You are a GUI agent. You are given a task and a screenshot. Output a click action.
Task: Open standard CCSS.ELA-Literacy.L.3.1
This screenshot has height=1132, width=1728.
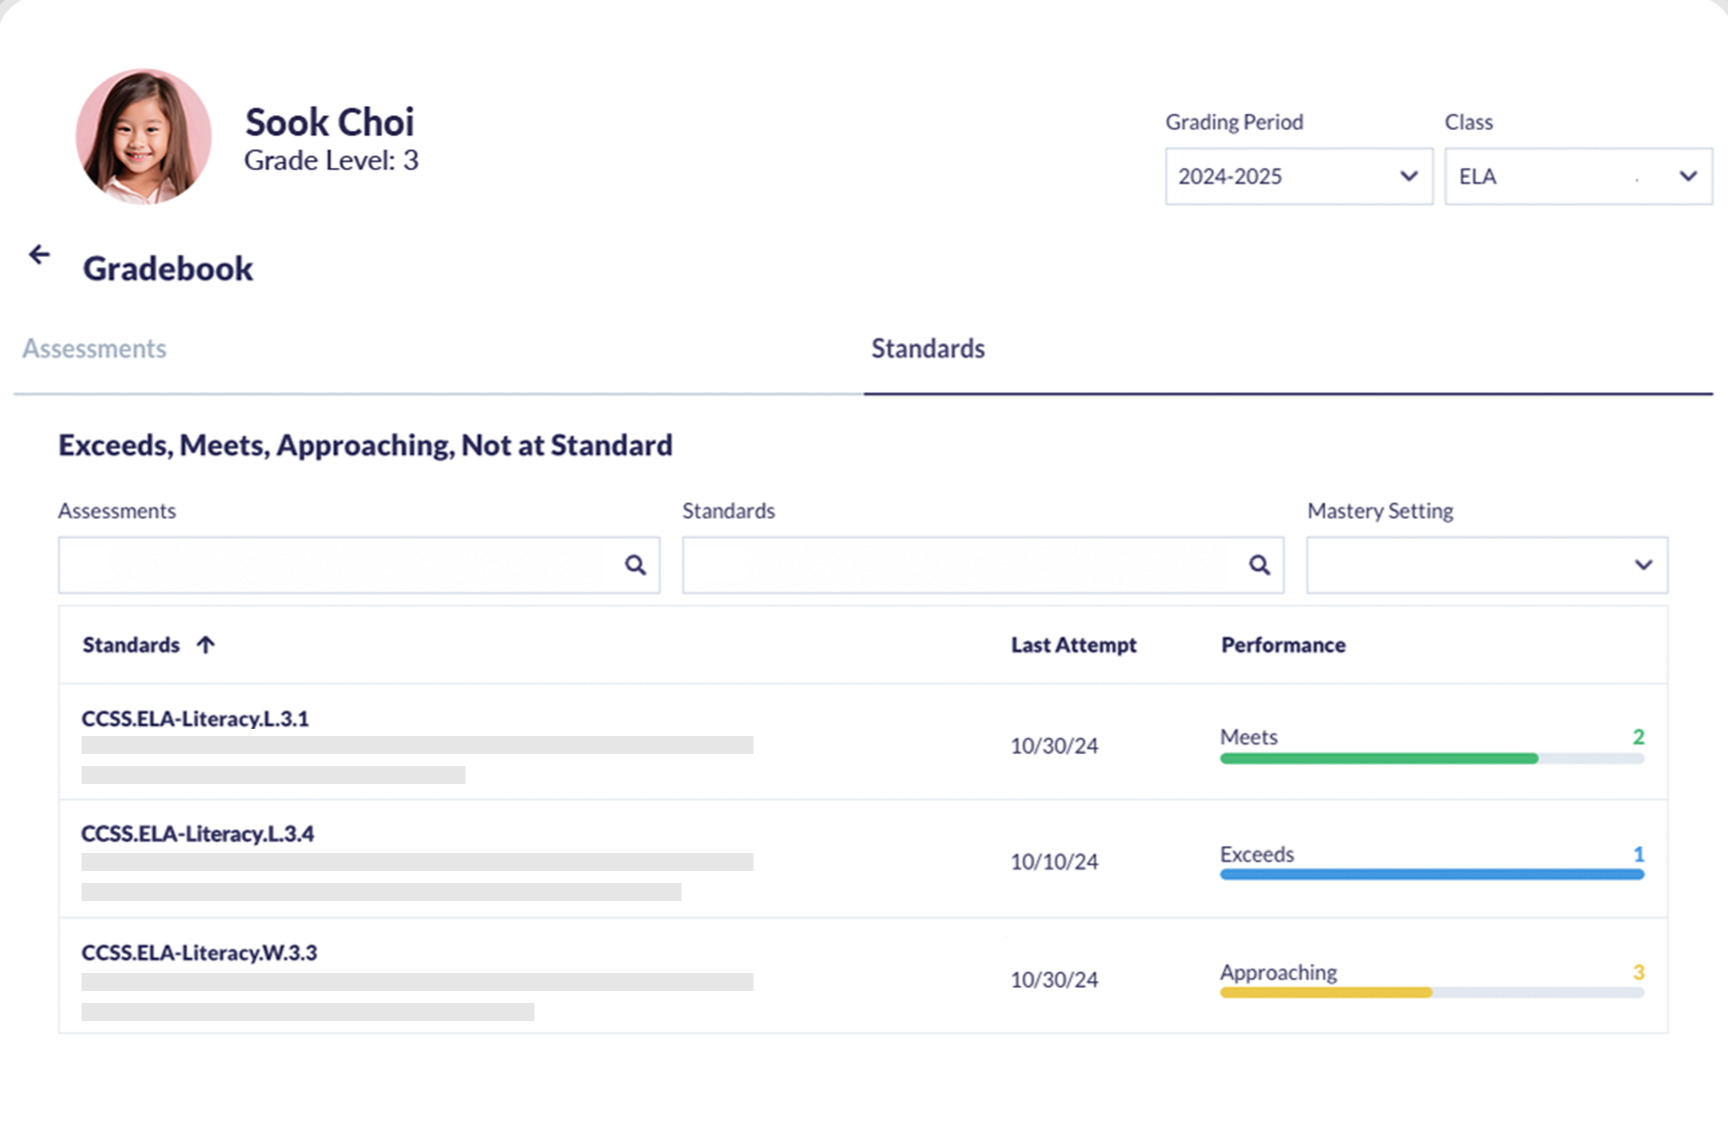(195, 719)
